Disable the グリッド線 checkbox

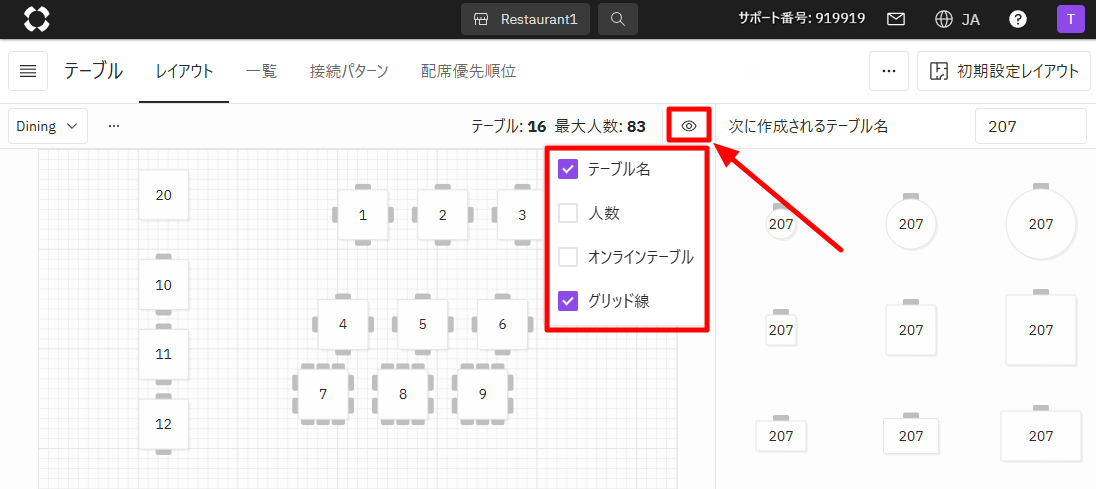click(568, 300)
